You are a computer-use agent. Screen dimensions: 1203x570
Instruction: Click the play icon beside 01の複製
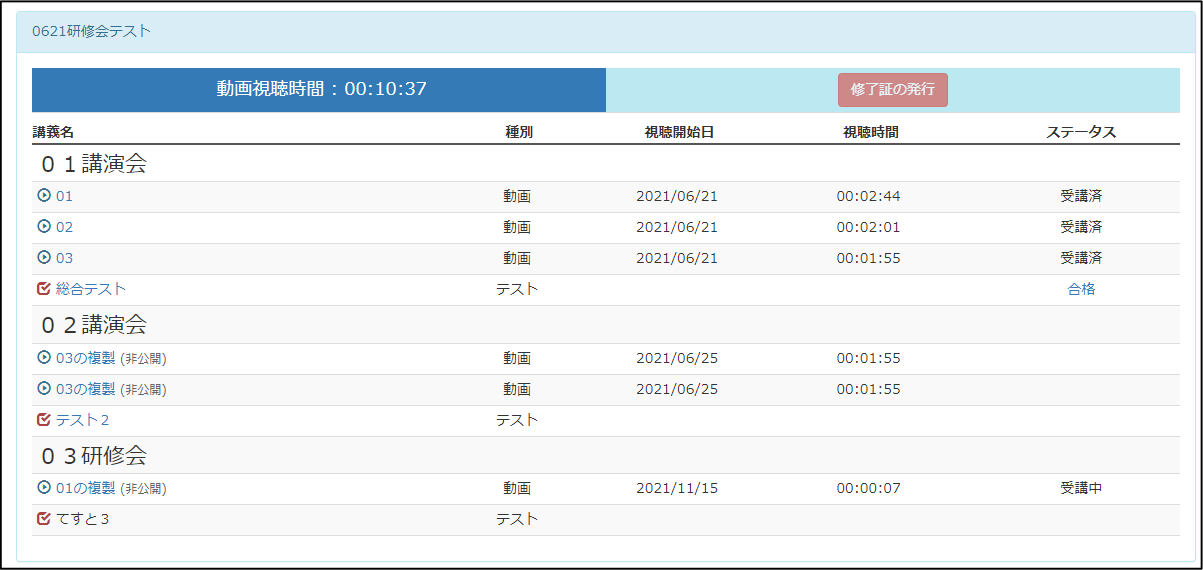[x=43, y=488]
